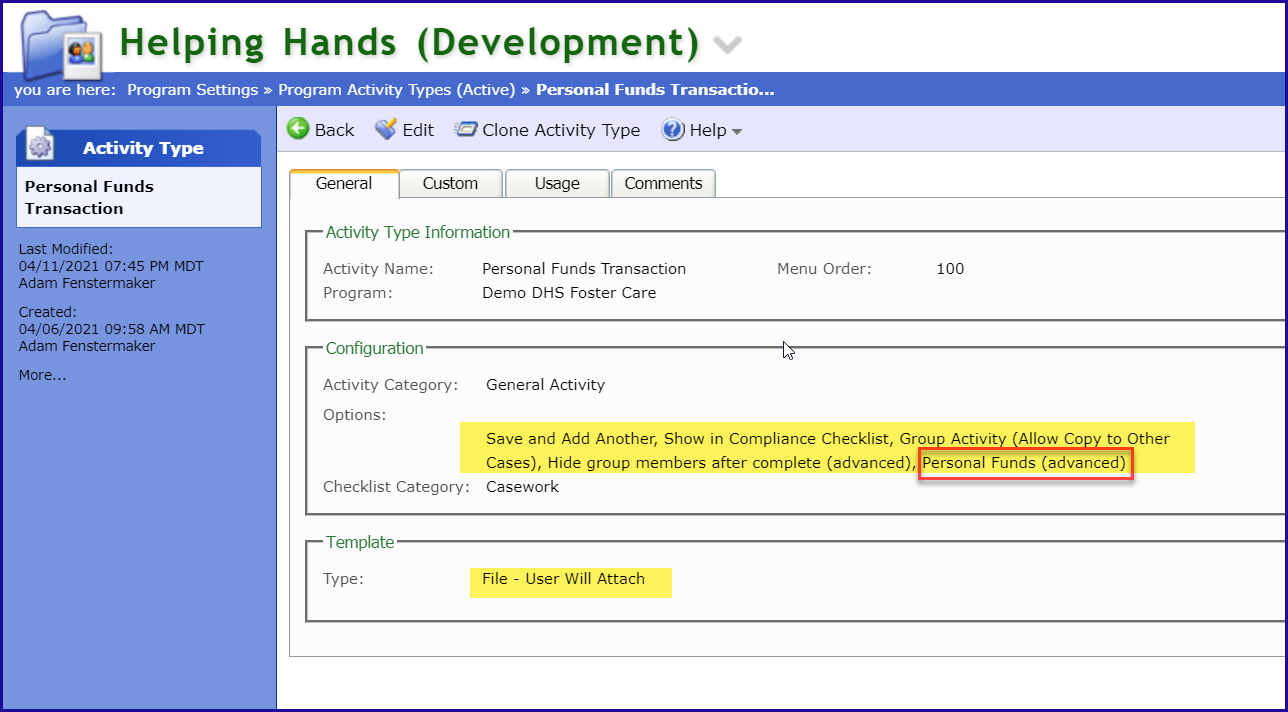Click the green Back arrow icon
1288x712 pixels.
[298, 129]
